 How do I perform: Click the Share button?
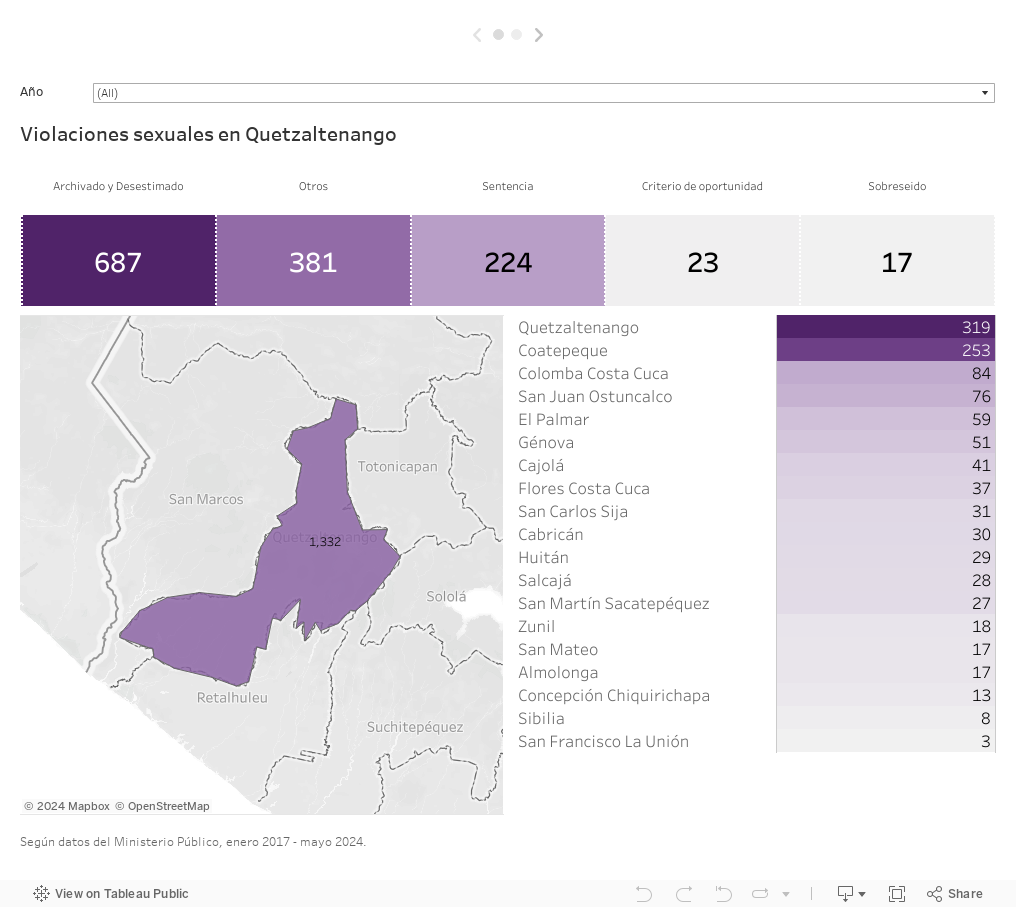[955, 894]
